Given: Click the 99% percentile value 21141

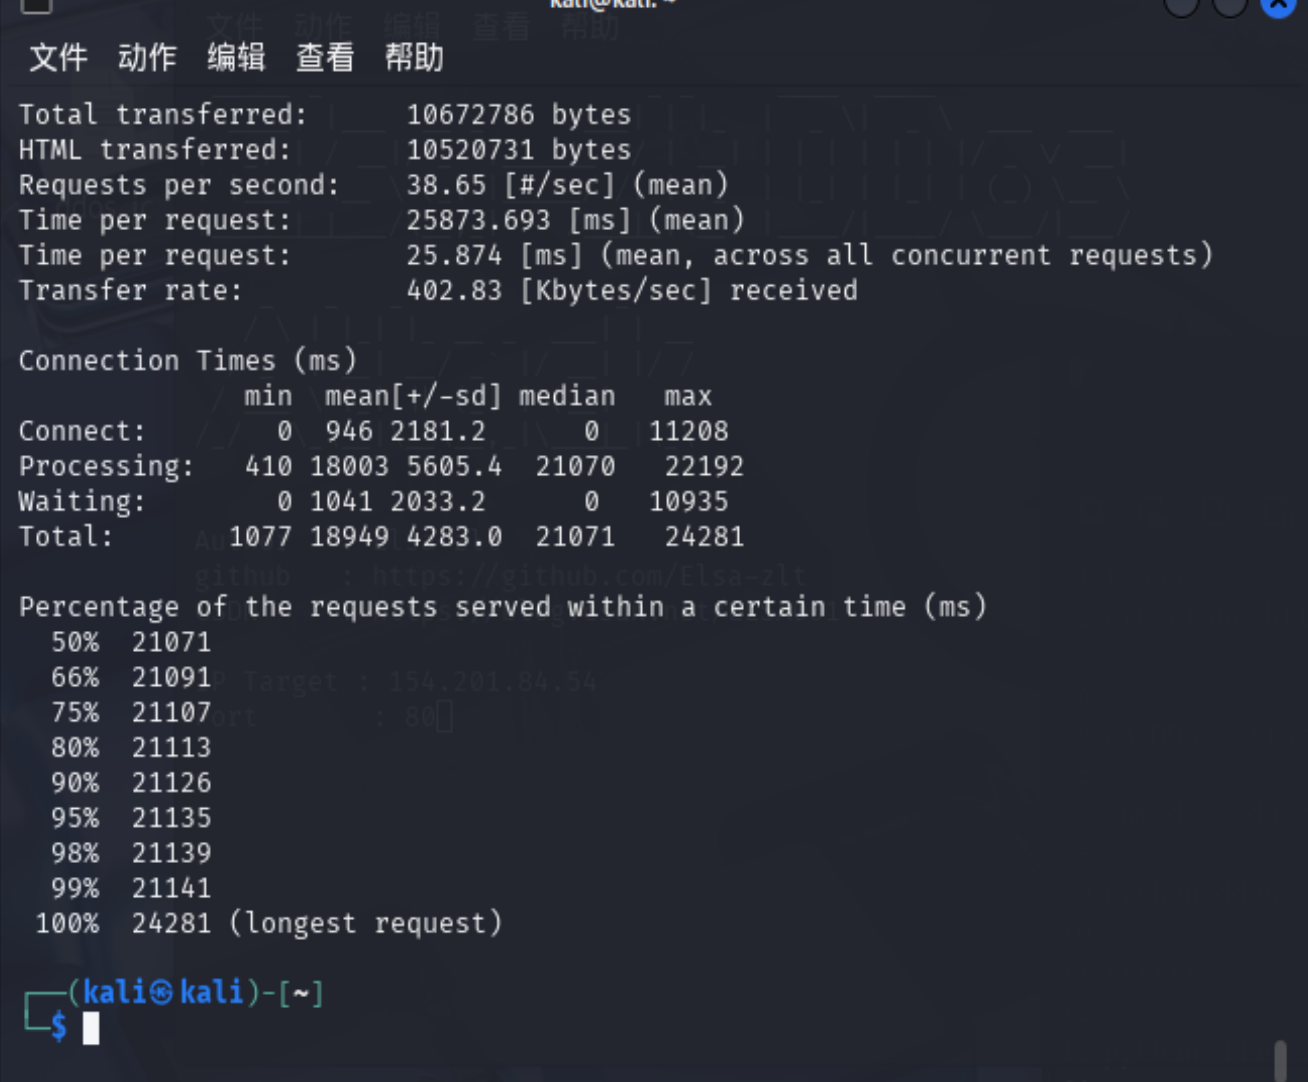Looking at the screenshot, I should click(171, 888).
